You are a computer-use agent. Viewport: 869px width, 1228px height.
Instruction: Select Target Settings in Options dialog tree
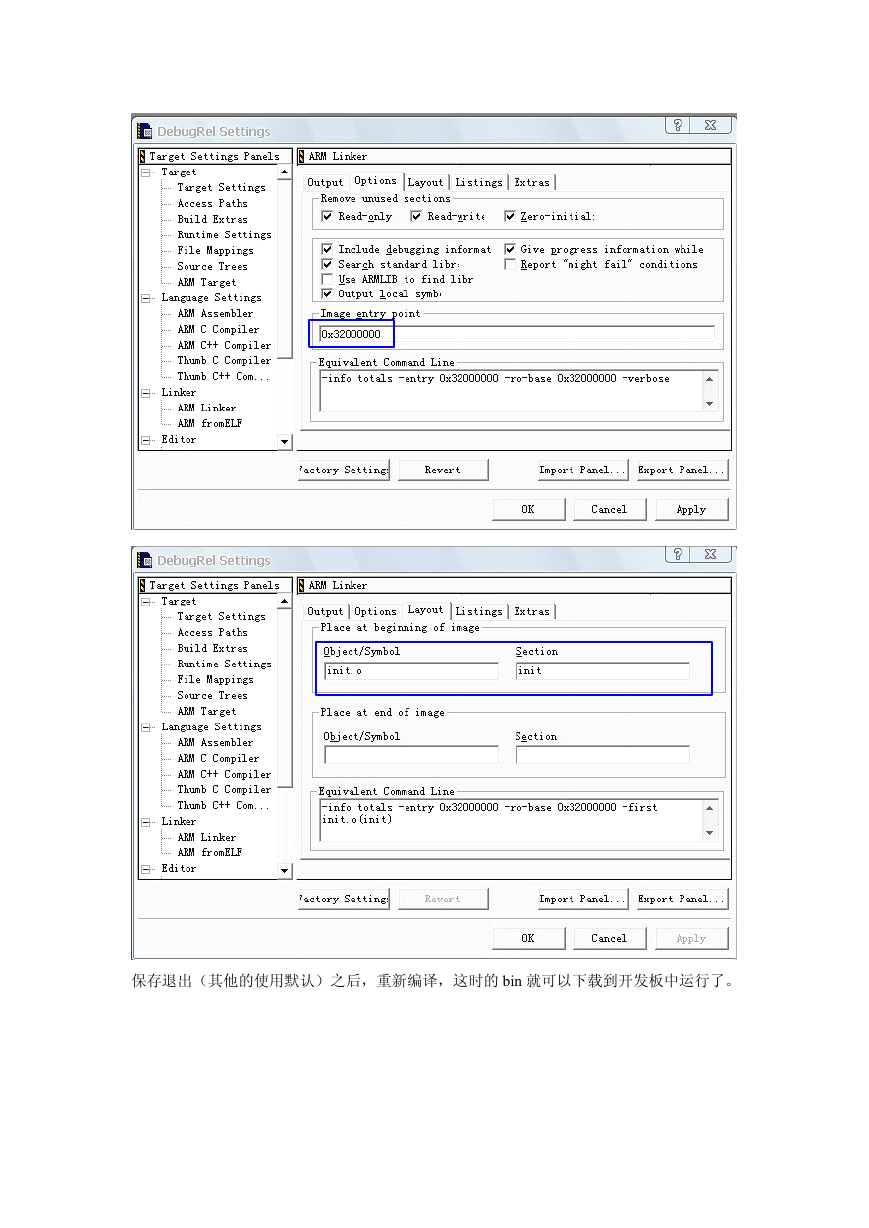pyautogui.click(x=221, y=188)
